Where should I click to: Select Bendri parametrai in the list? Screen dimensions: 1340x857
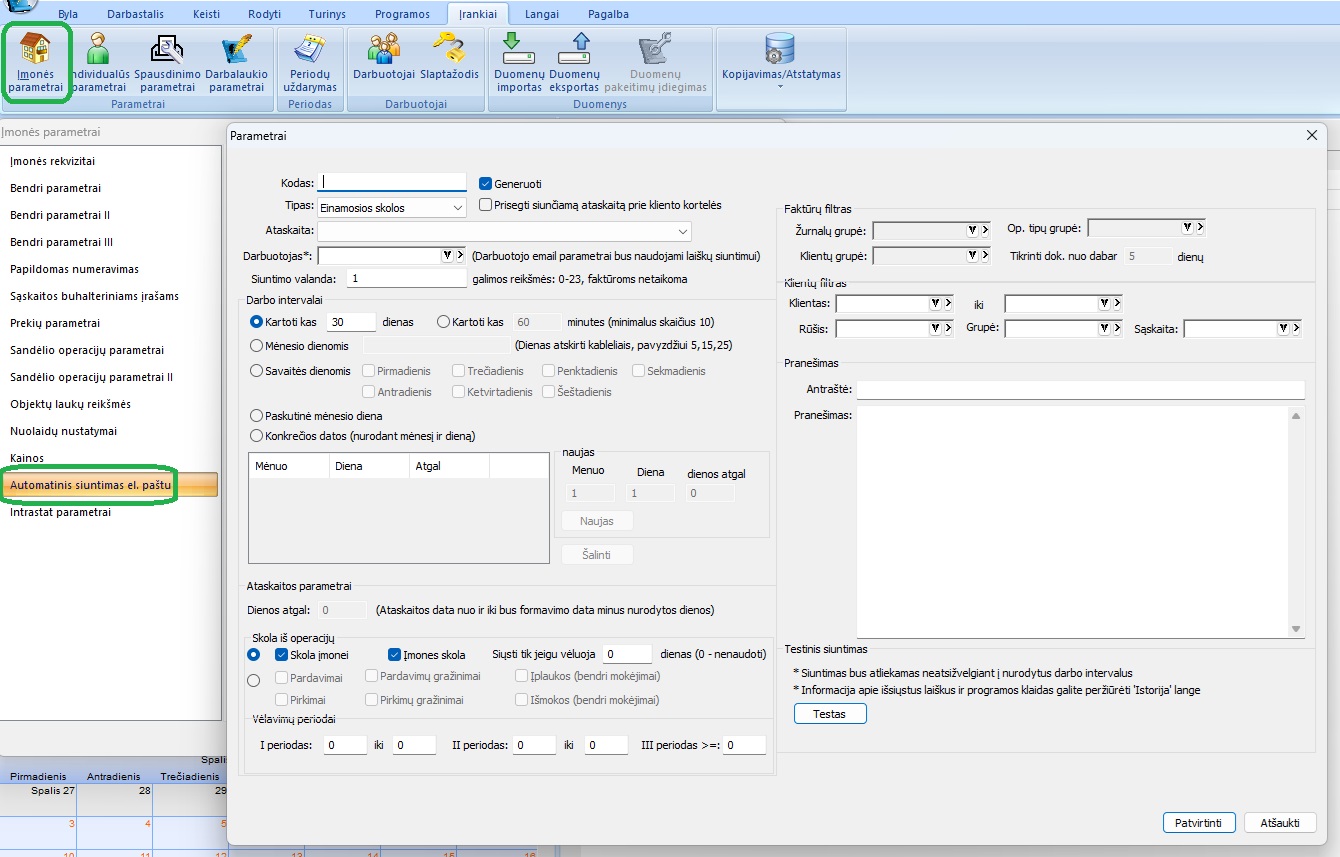coord(55,188)
